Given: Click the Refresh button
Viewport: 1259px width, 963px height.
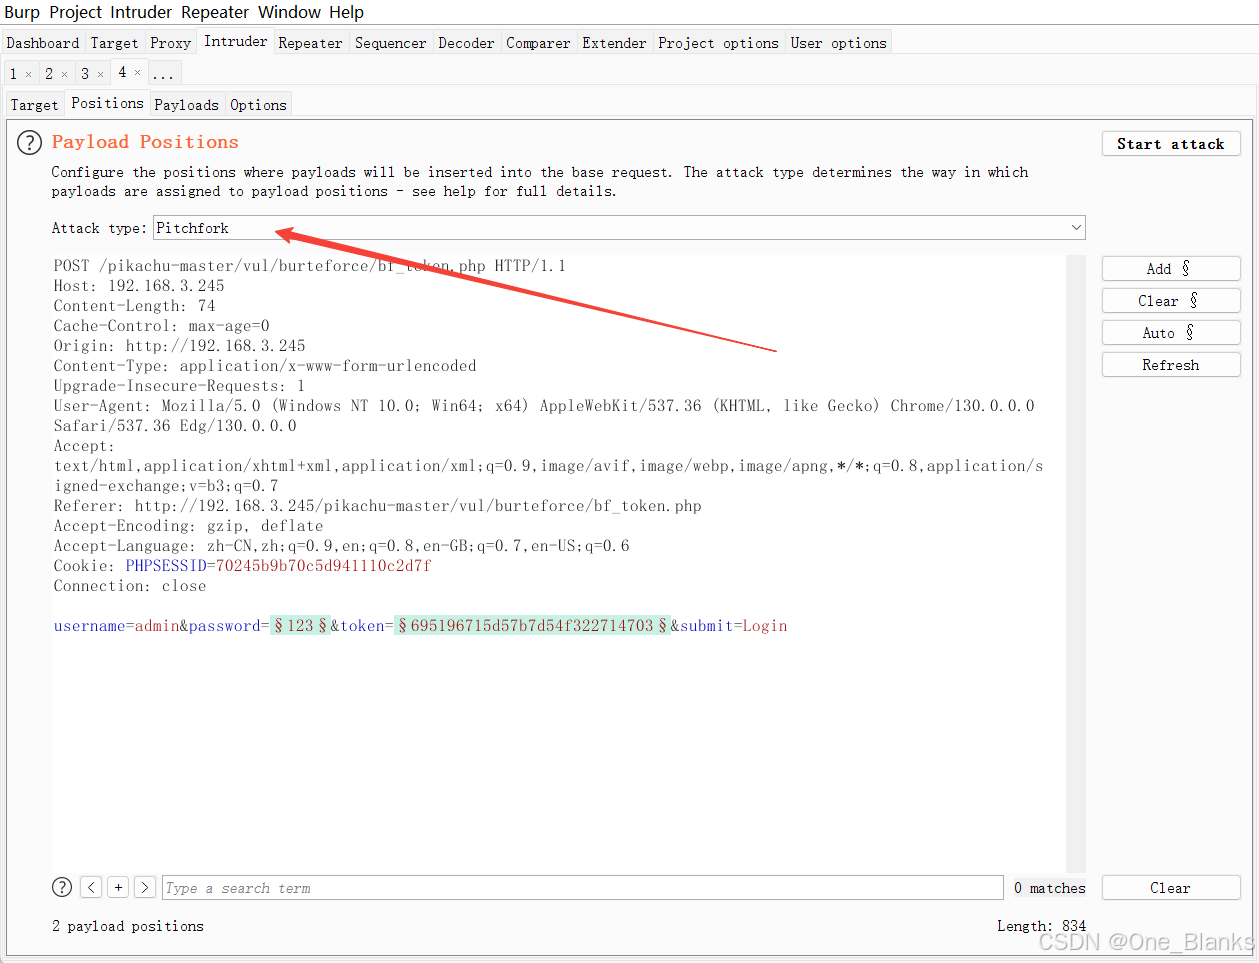Looking at the screenshot, I should pos(1171,364).
